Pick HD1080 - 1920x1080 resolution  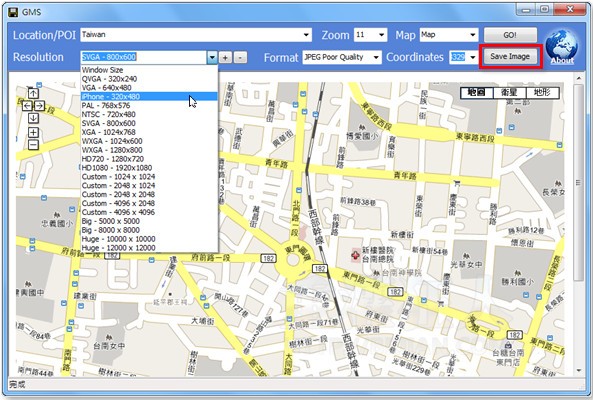pos(149,168)
